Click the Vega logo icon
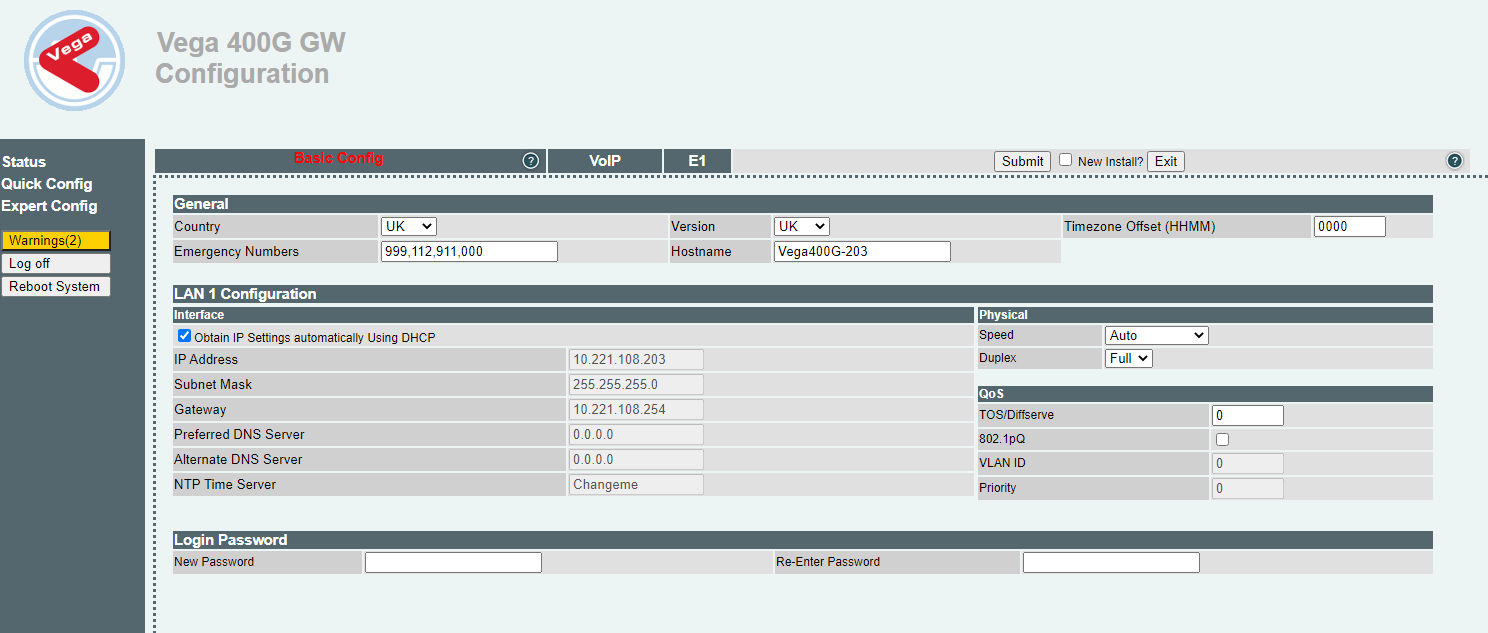Image resolution: width=1488 pixels, height=633 pixels. [75, 60]
